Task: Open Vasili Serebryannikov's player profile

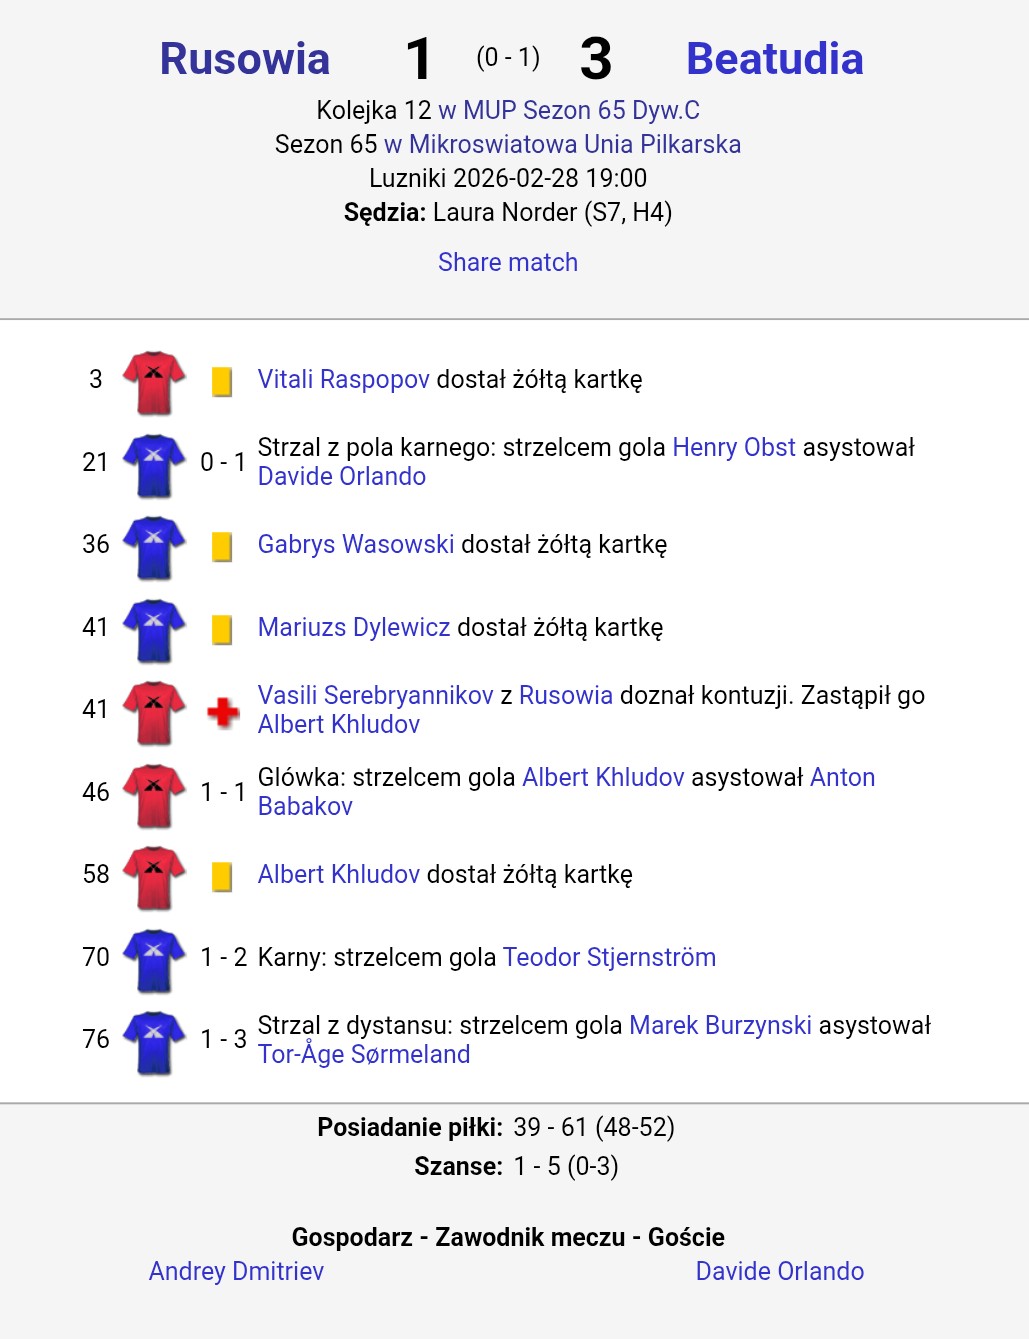Action: [x=376, y=695]
